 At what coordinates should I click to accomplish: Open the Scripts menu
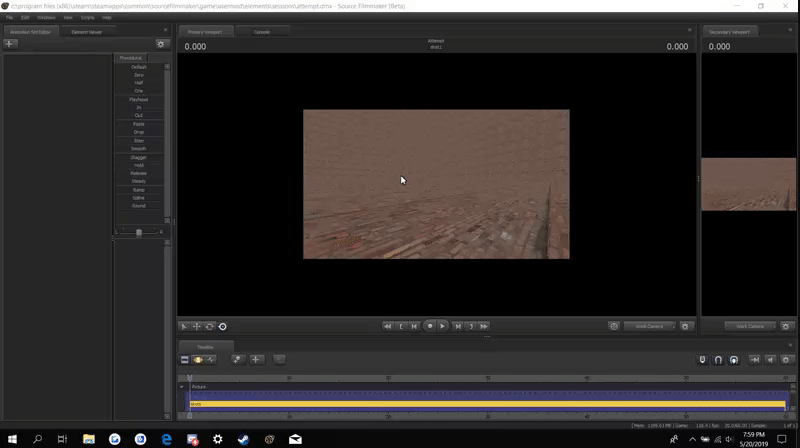click(x=87, y=17)
